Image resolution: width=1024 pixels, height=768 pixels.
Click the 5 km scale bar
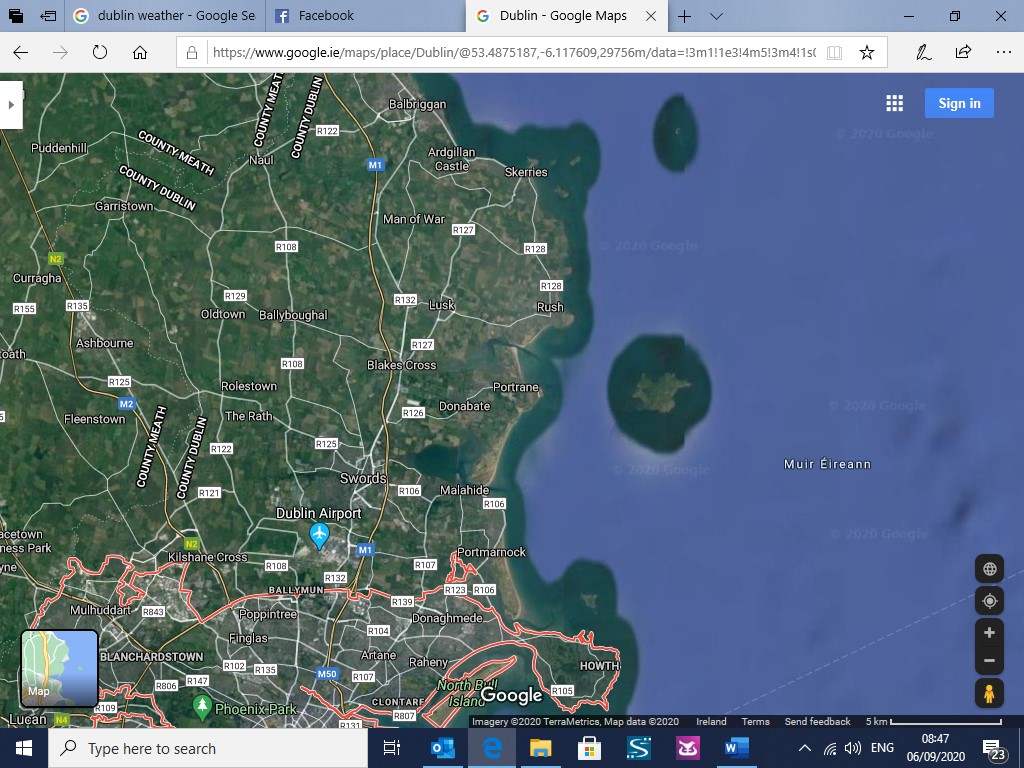pos(934,722)
